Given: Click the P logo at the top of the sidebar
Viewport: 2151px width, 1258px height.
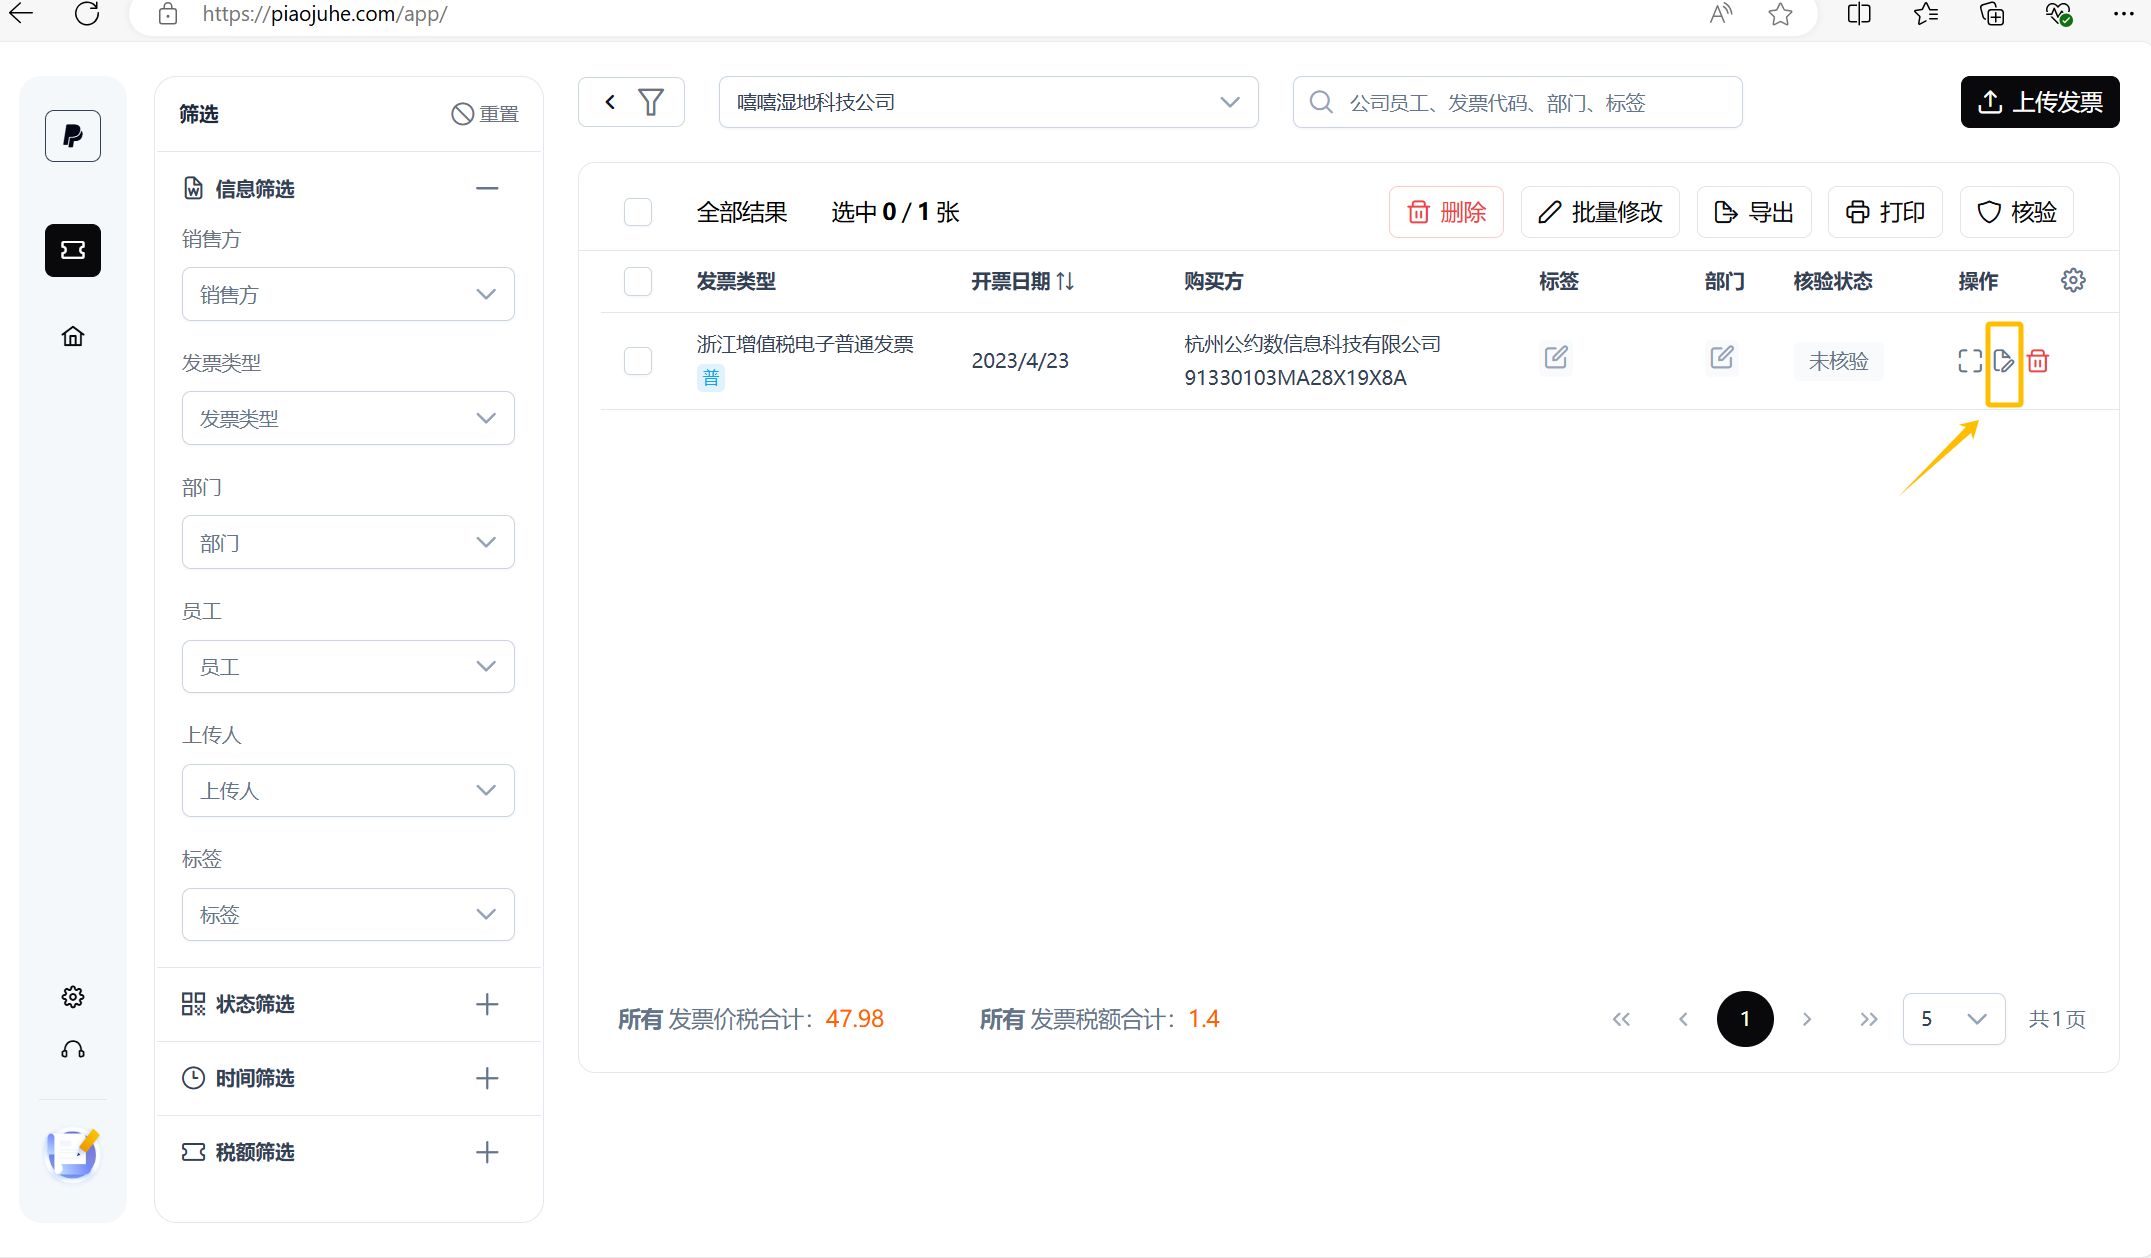Looking at the screenshot, I should click(72, 136).
